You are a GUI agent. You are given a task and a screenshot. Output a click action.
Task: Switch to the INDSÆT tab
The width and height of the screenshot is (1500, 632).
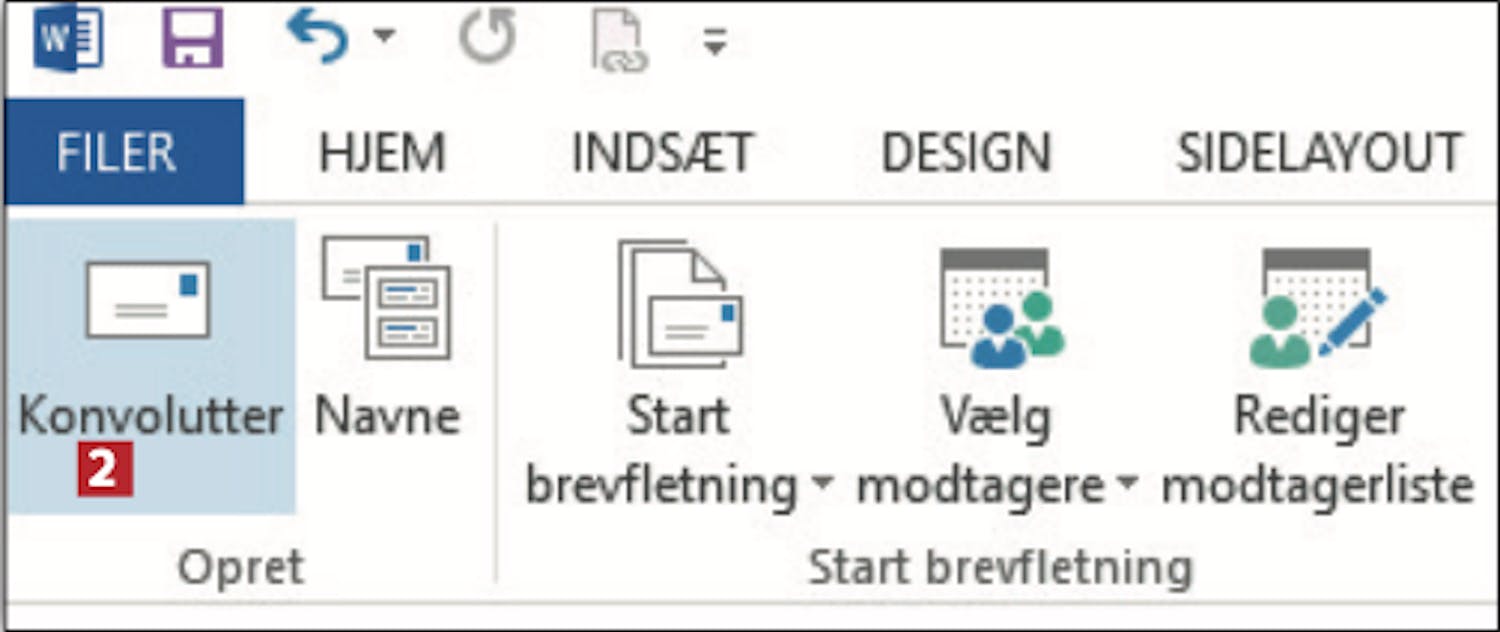pyautogui.click(x=661, y=154)
